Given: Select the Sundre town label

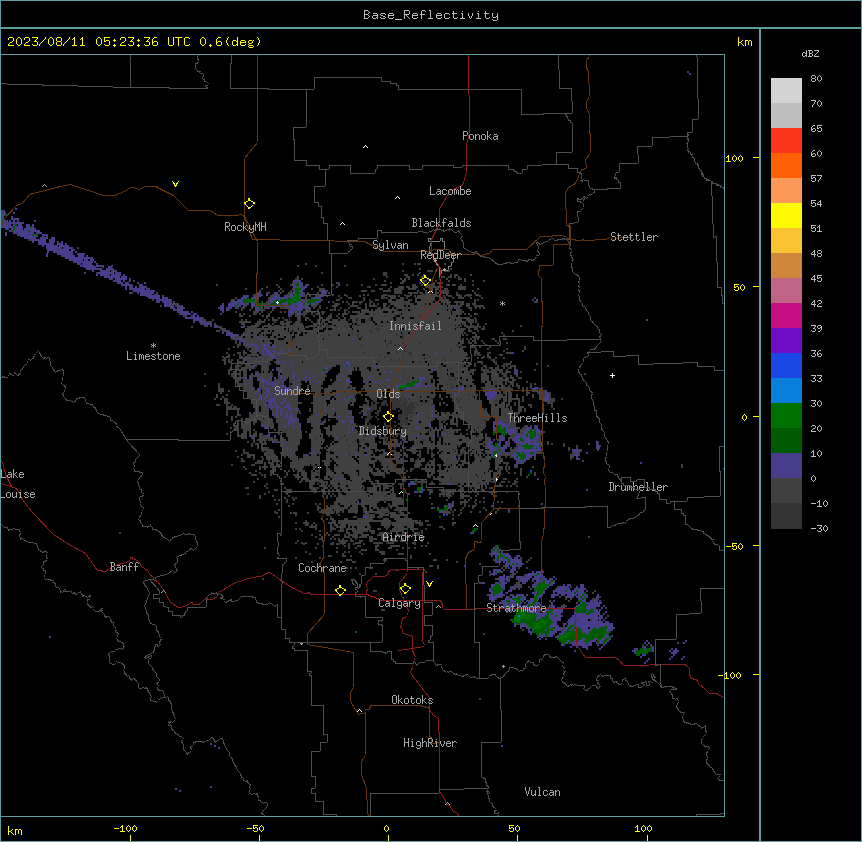Looking at the screenshot, I should pyautogui.click(x=292, y=391).
